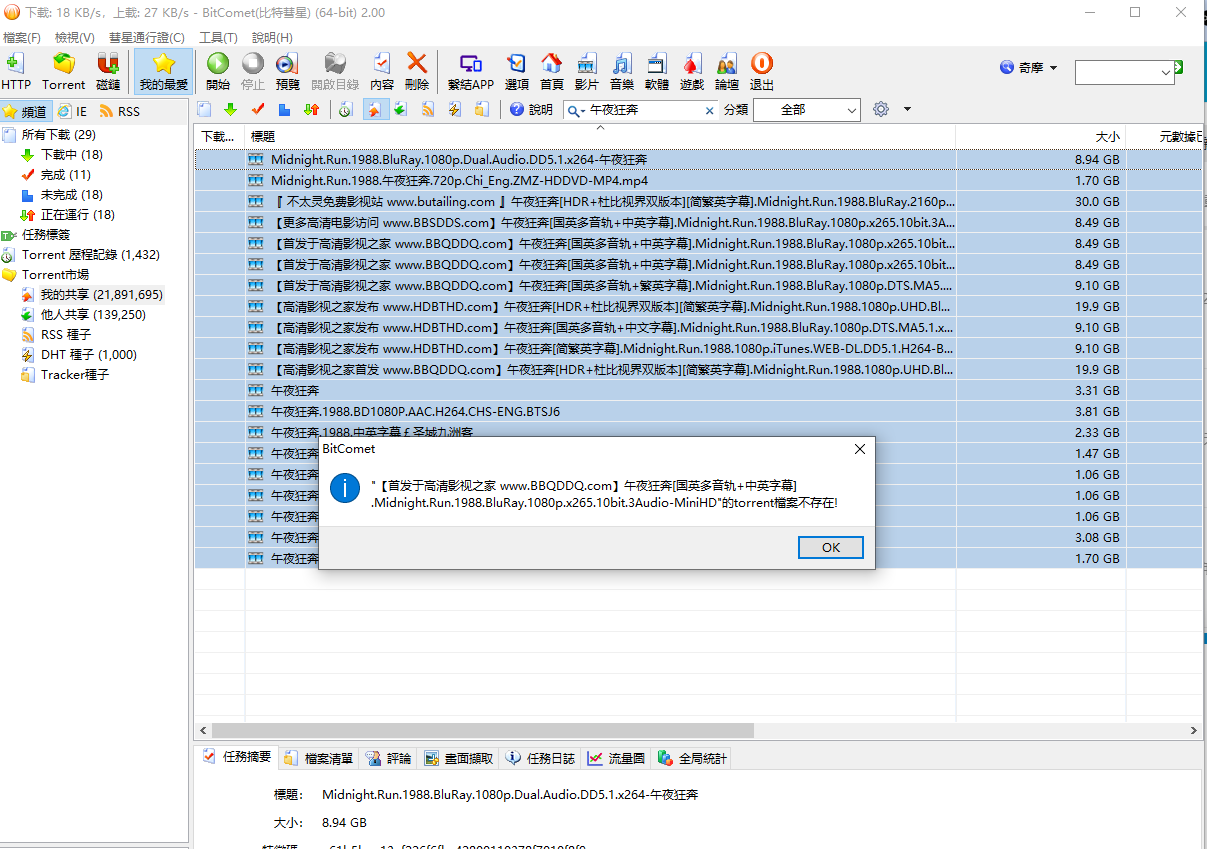Sort by the 標題 column header
Viewport: 1207px width, 849px height.
coord(600,136)
